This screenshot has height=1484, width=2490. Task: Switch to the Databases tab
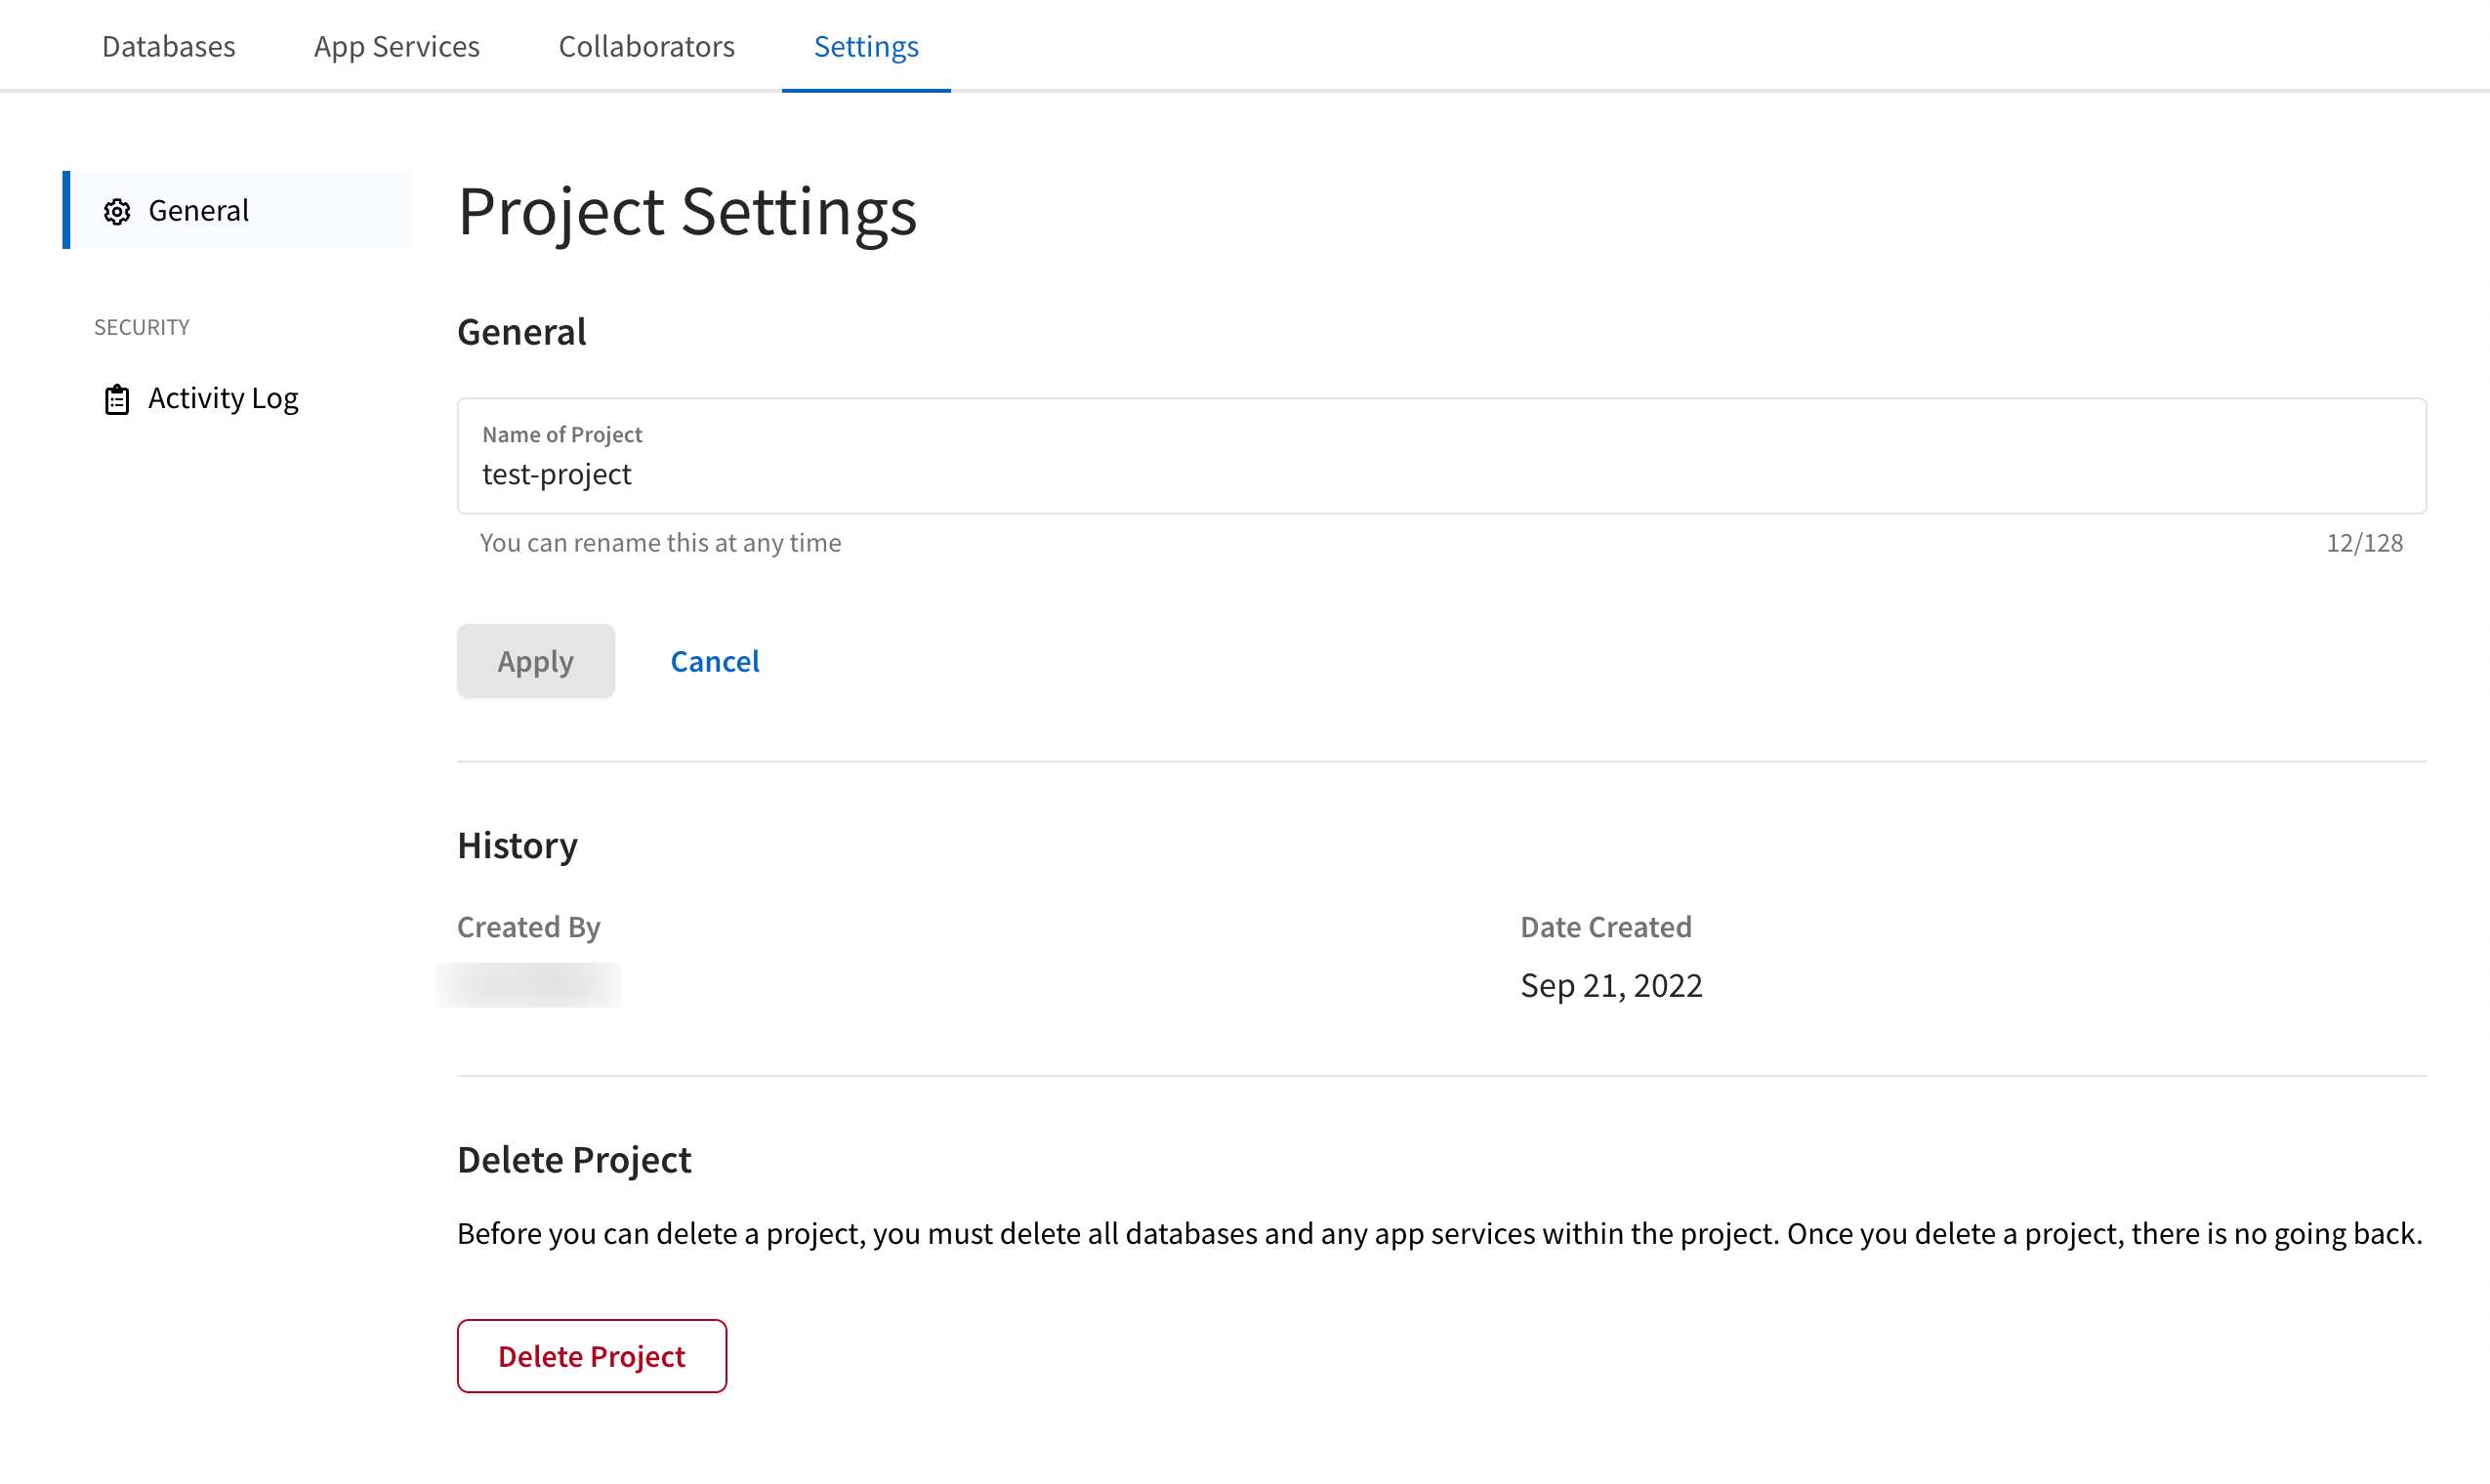[x=168, y=46]
